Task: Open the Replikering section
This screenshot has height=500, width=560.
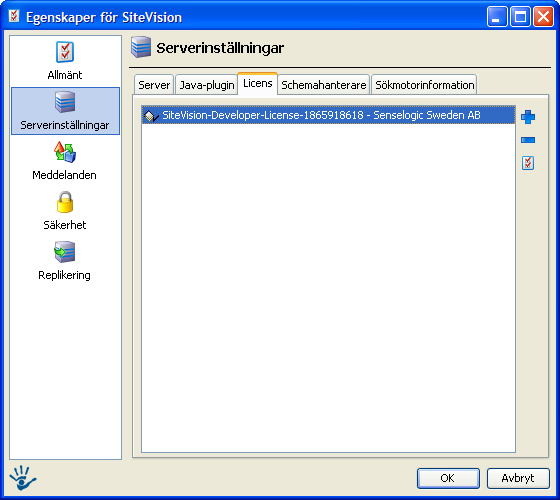Action: click(65, 261)
